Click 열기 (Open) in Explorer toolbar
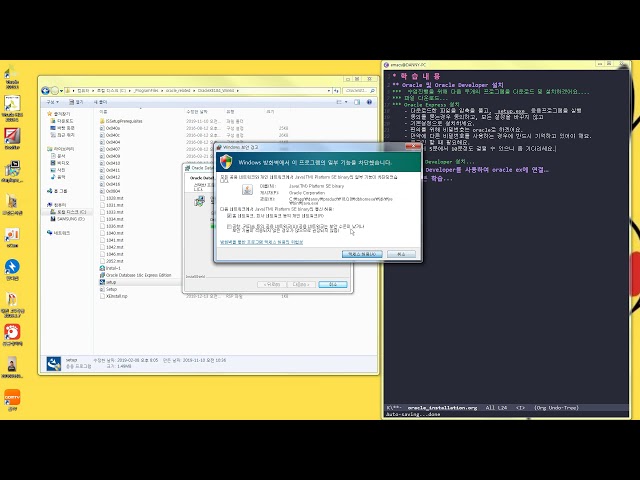The image size is (640, 480). click(76, 102)
